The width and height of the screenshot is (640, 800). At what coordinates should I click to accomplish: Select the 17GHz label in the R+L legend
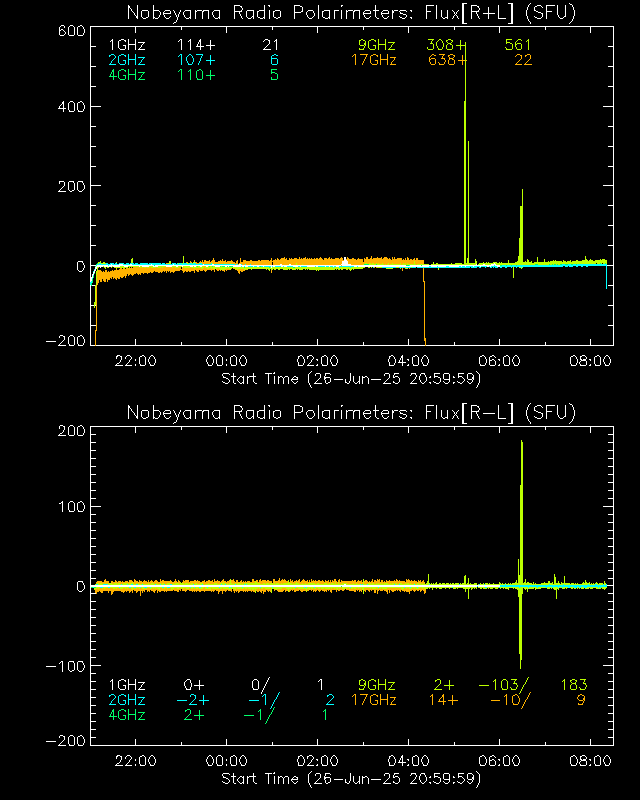point(374,60)
